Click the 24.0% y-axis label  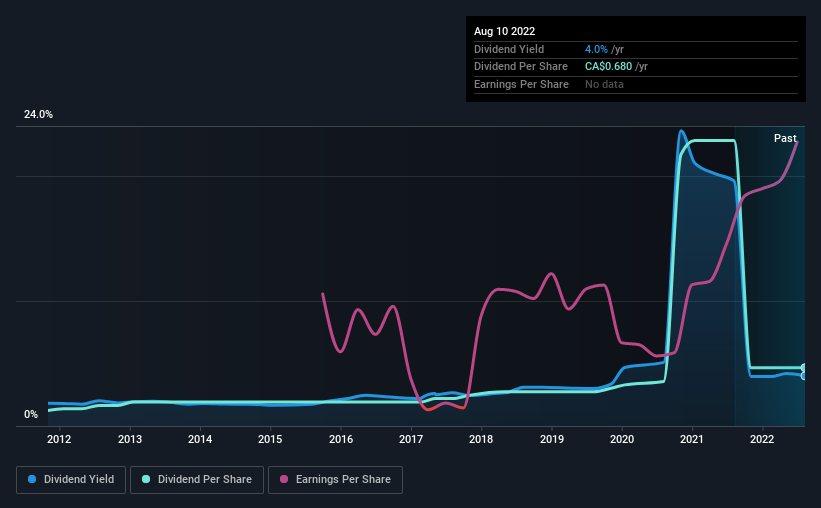click(38, 115)
